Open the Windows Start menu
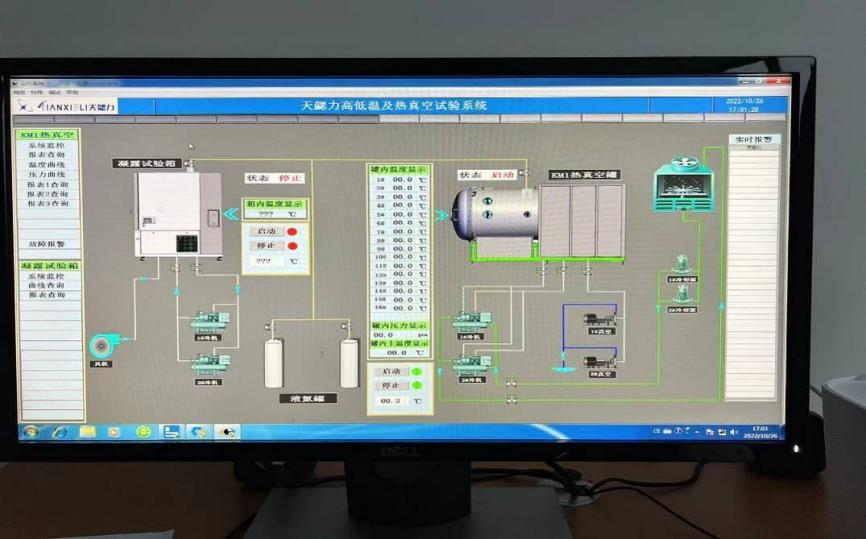The height and width of the screenshot is (539, 866). click(x=31, y=432)
